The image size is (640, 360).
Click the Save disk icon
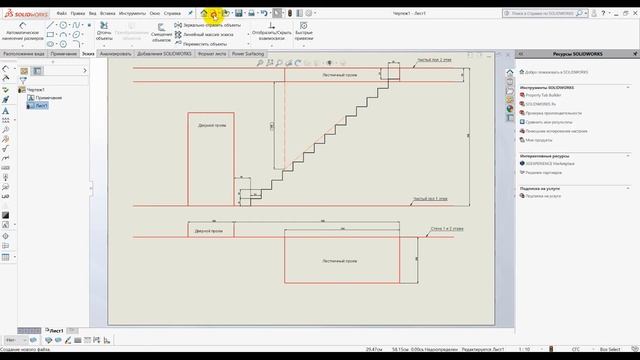pyautogui.click(x=239, y=13)
